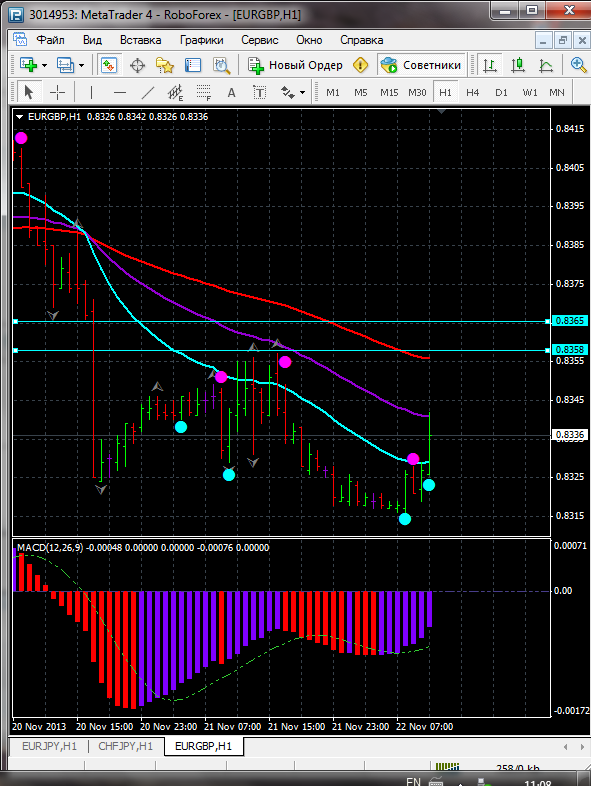This screenshot has width=600, height=786.
Task: Click the chart tabs scroll left arrow
Action: click(565, 747)
